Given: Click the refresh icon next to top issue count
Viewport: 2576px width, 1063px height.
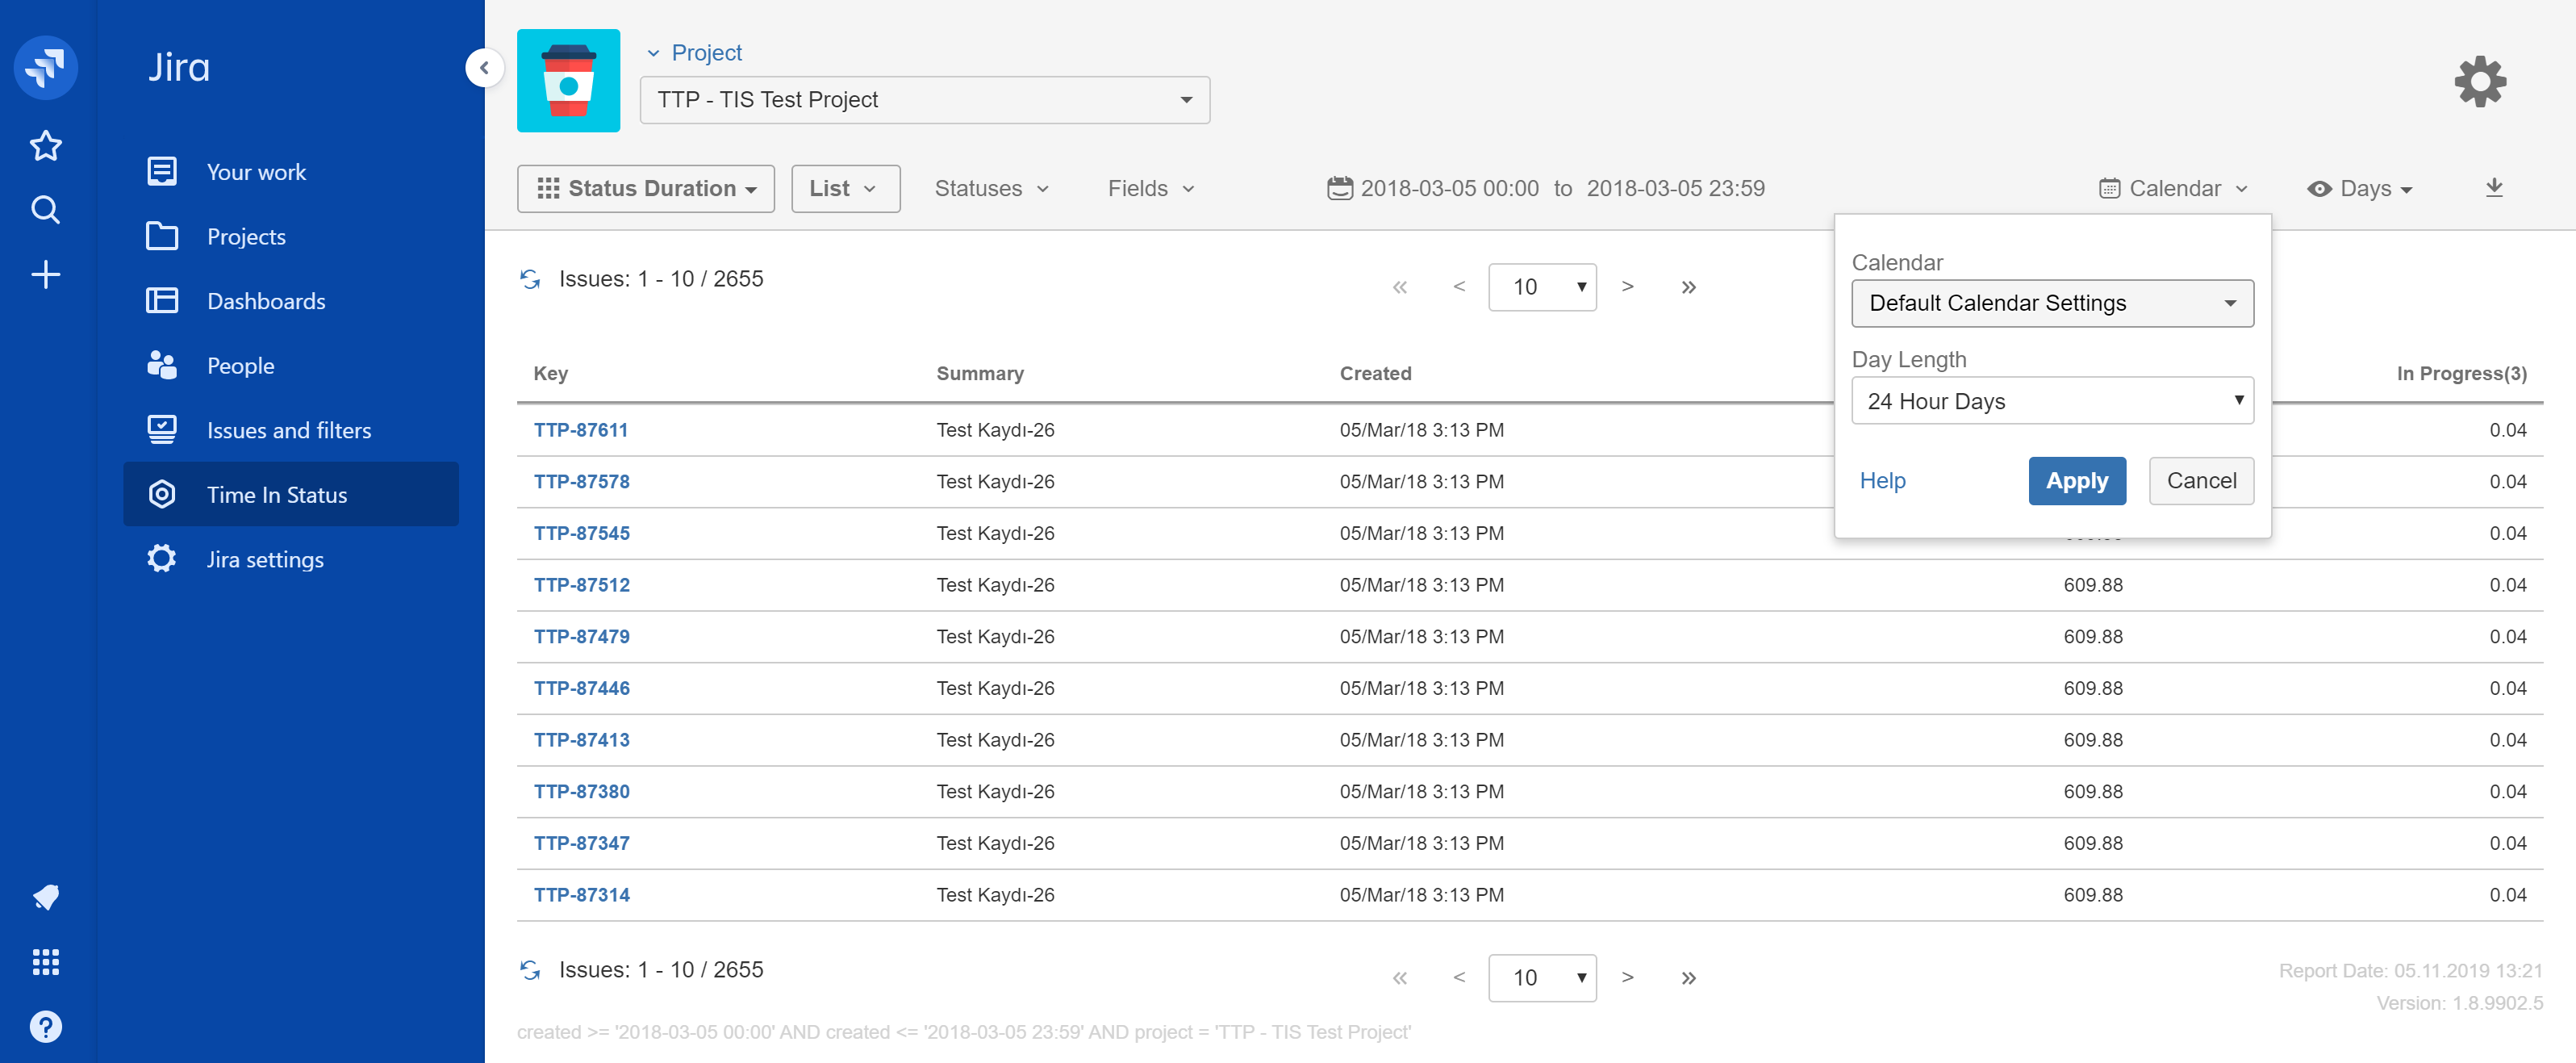Looking at the screenshot, I should pos(530,279).
